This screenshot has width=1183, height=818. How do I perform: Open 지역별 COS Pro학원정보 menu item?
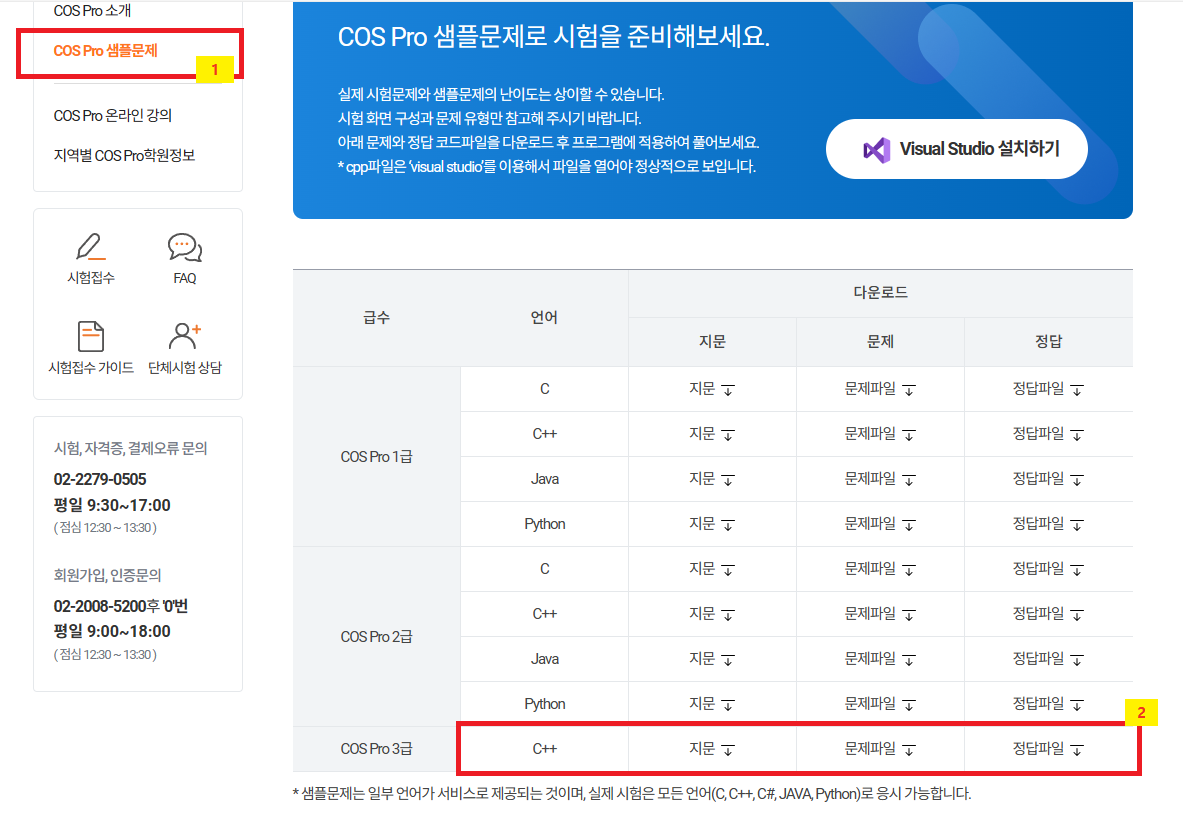click(124, 155)
